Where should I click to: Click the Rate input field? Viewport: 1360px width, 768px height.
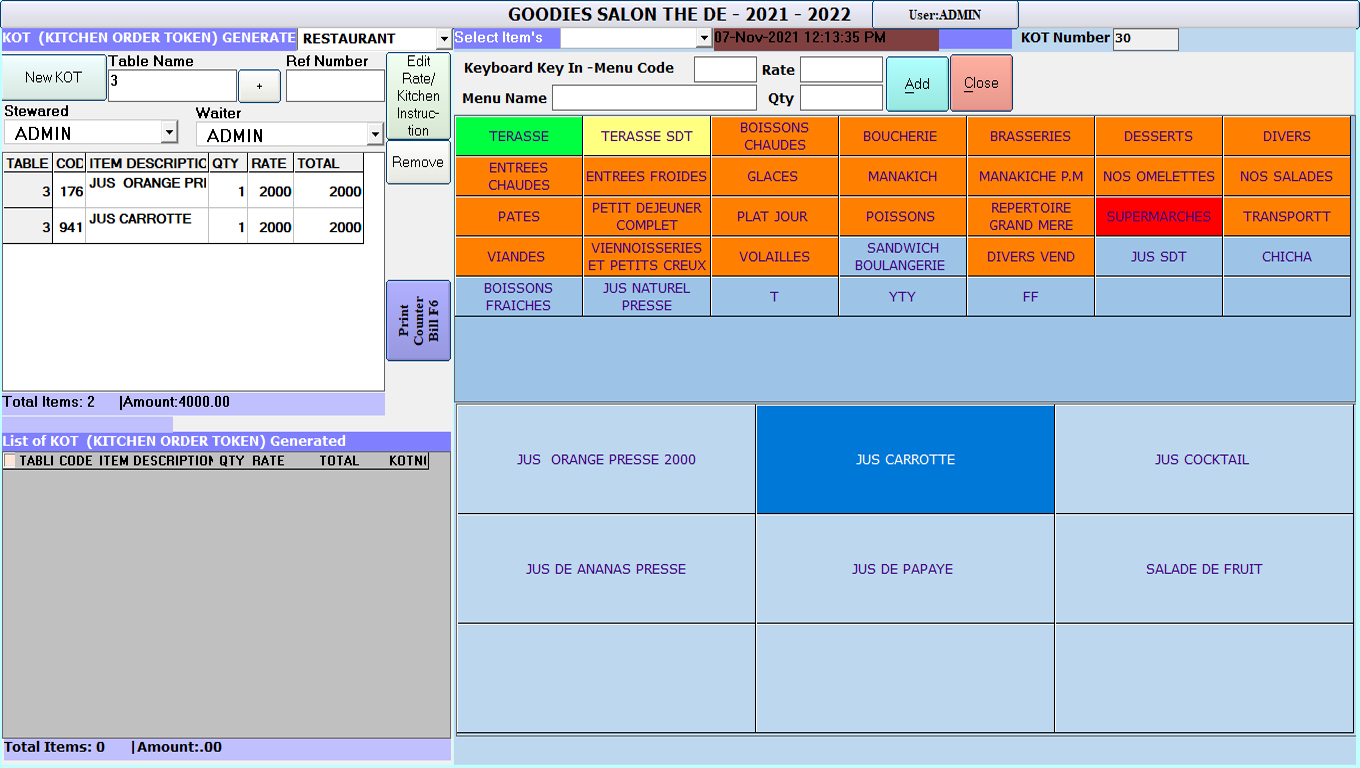(x=841, y=69)
